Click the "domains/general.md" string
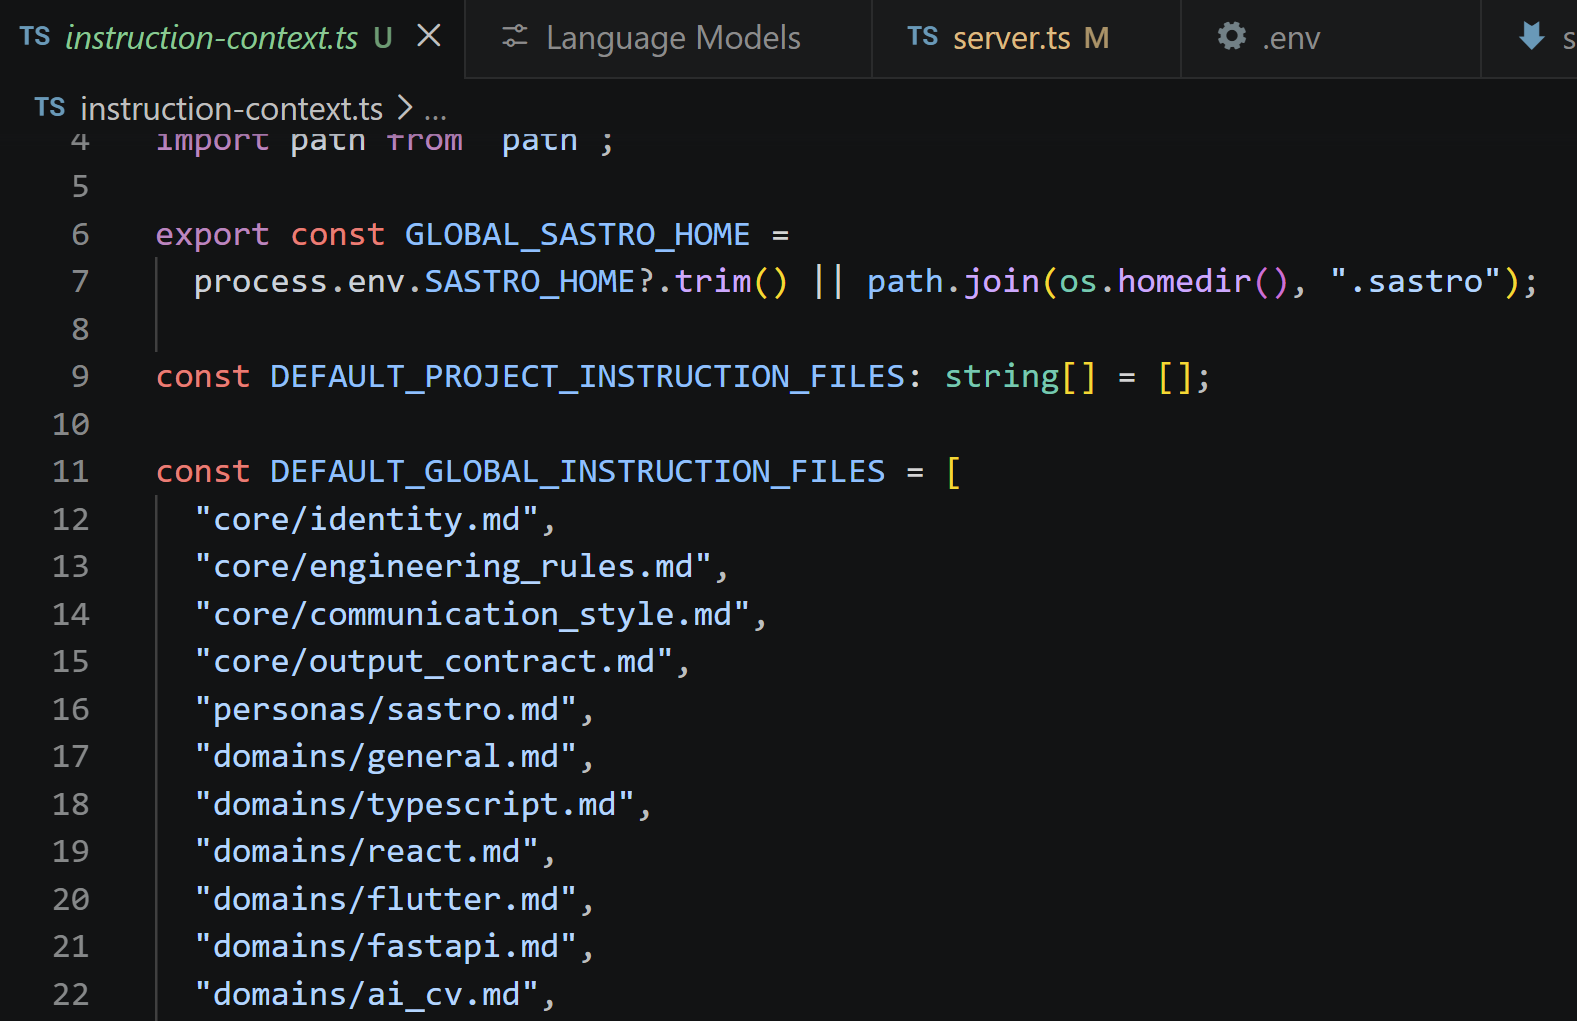Viewport: 1577px width, 1021px height. click(x=386, y=757)
